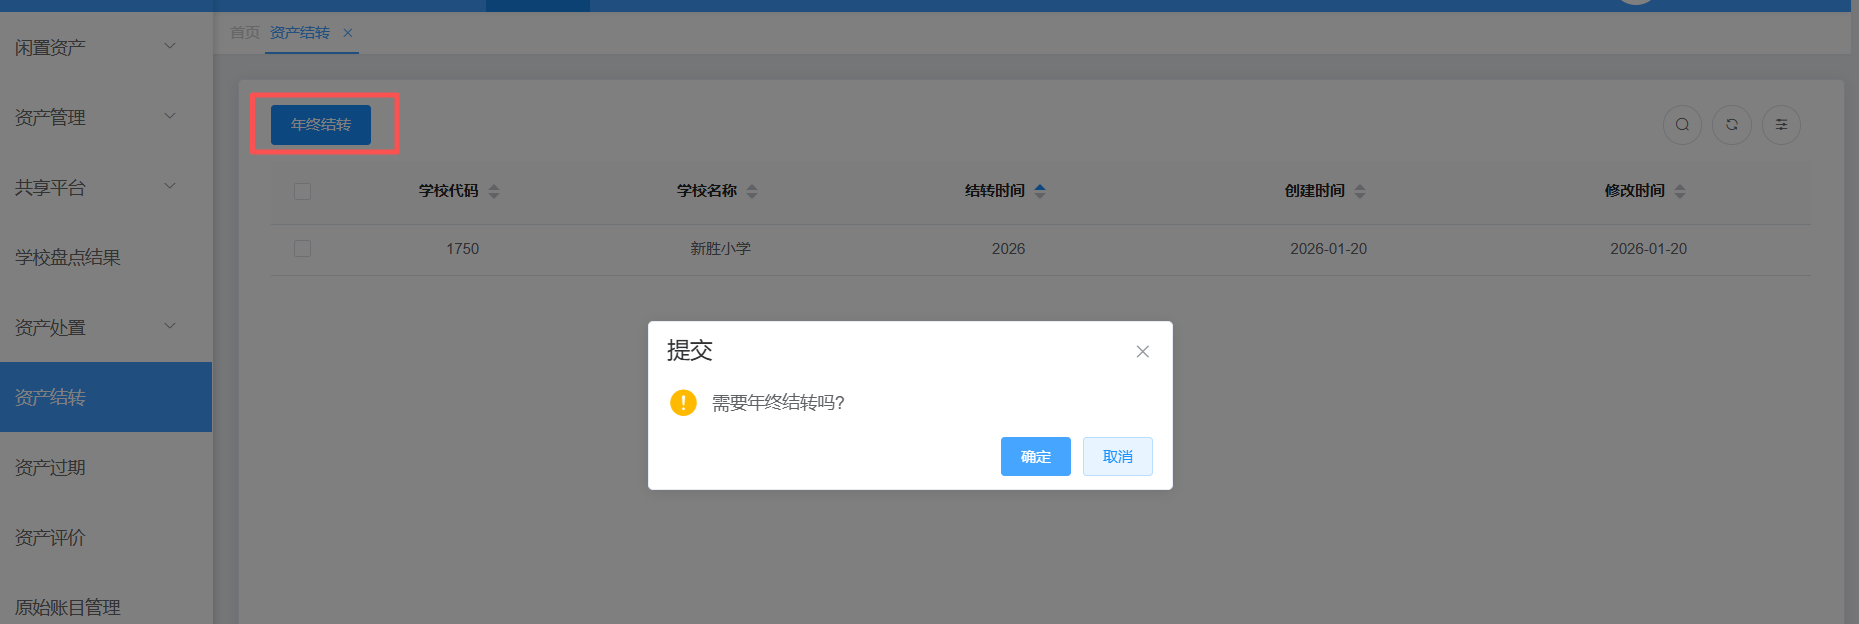Sort by 结转时间 column arrows
This screenshot has height=624, width=1859.
coord(1040,191)
